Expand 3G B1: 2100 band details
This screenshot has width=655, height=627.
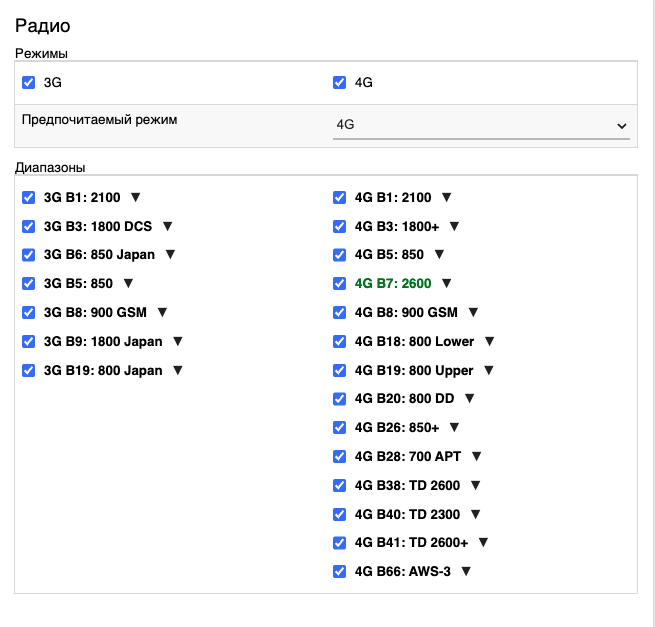136,198
